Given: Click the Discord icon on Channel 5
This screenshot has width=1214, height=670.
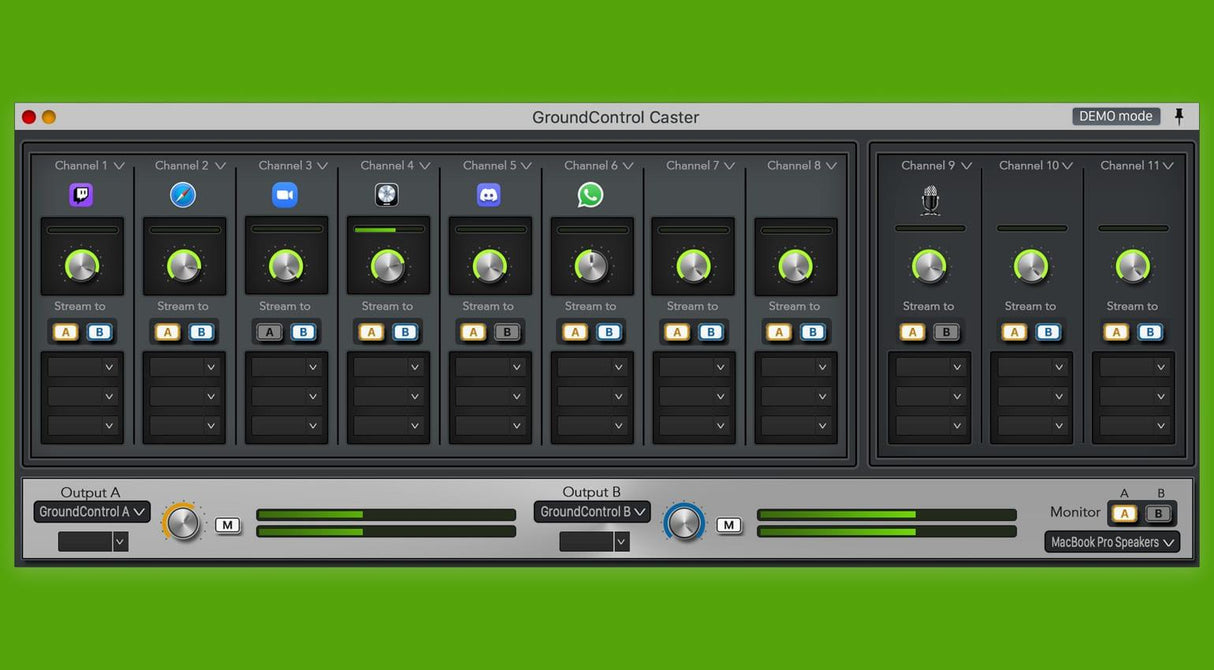Looking at the screenshot, I should point(489,195).
